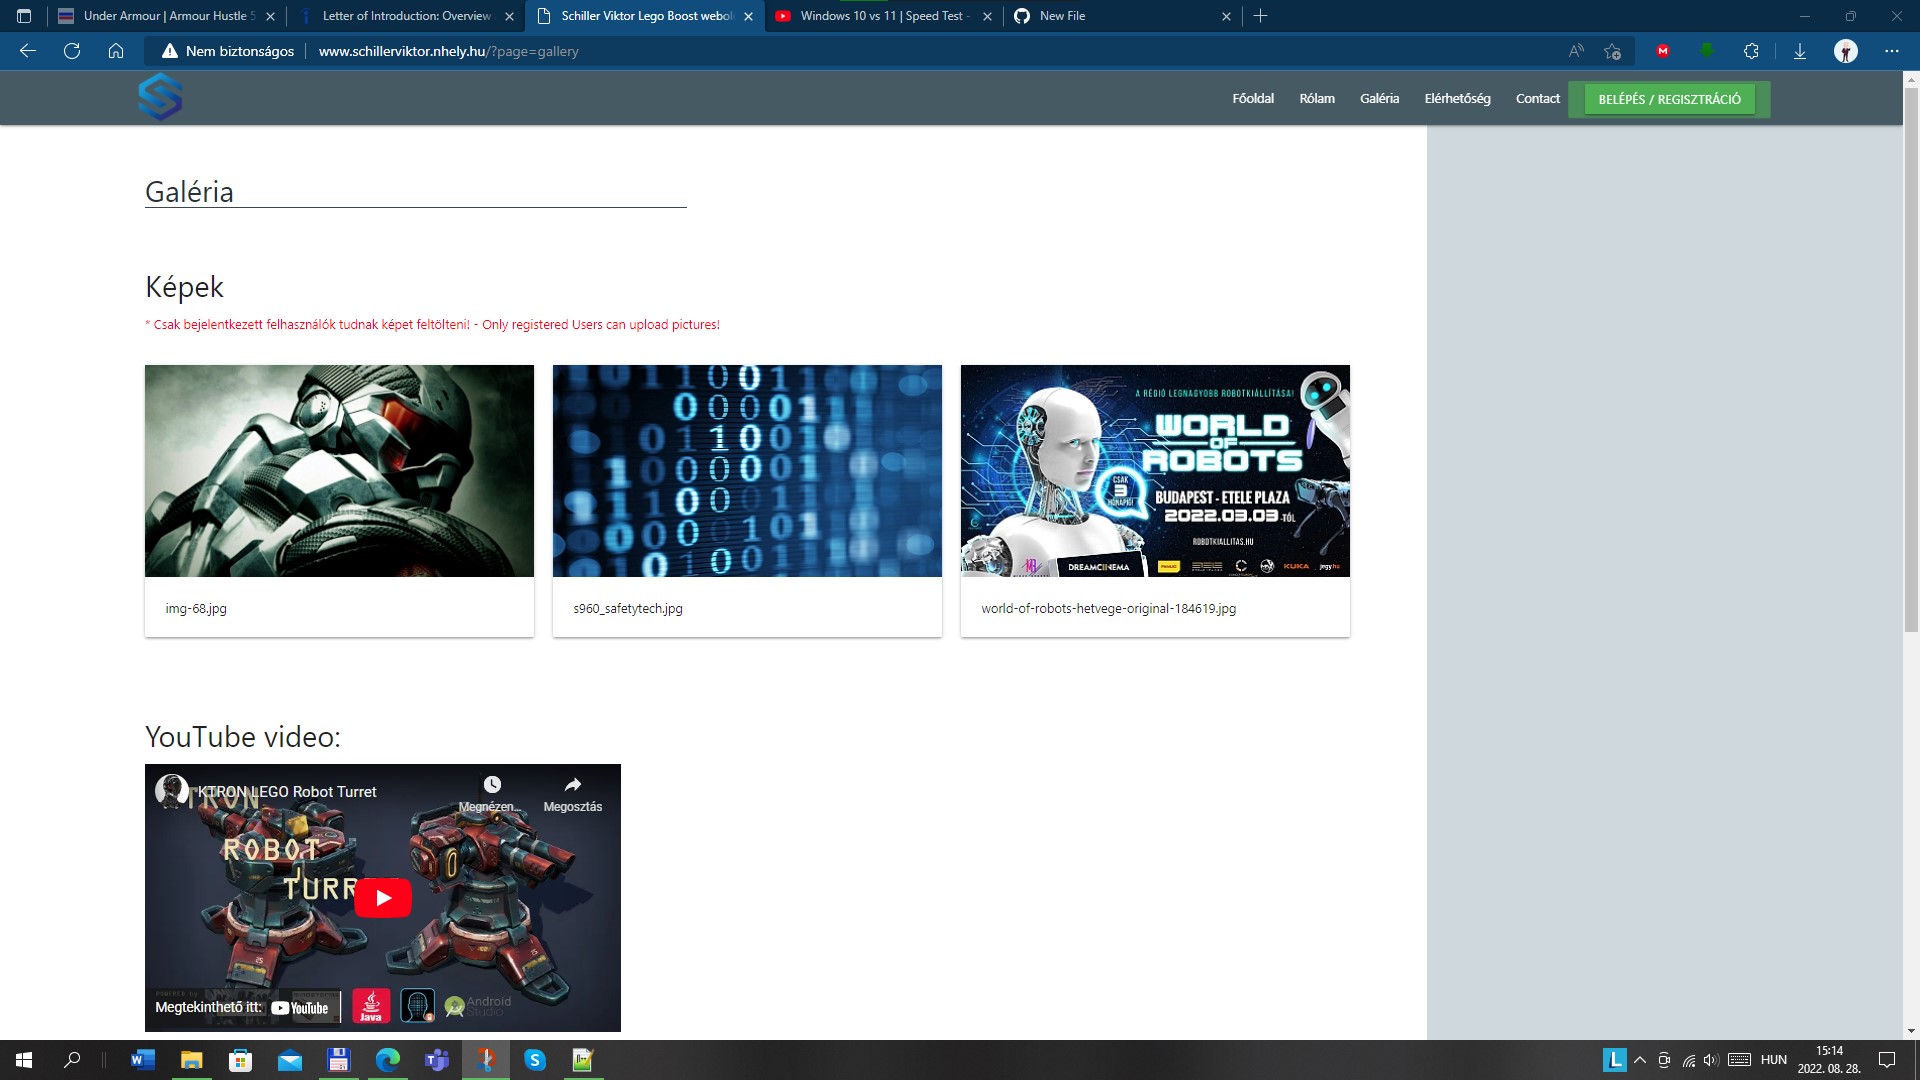Switch to the Windows 10 vs 11 tab
Viewport: 1920px width, 1080px height.
pyautogui.click(x=880, y=16)
